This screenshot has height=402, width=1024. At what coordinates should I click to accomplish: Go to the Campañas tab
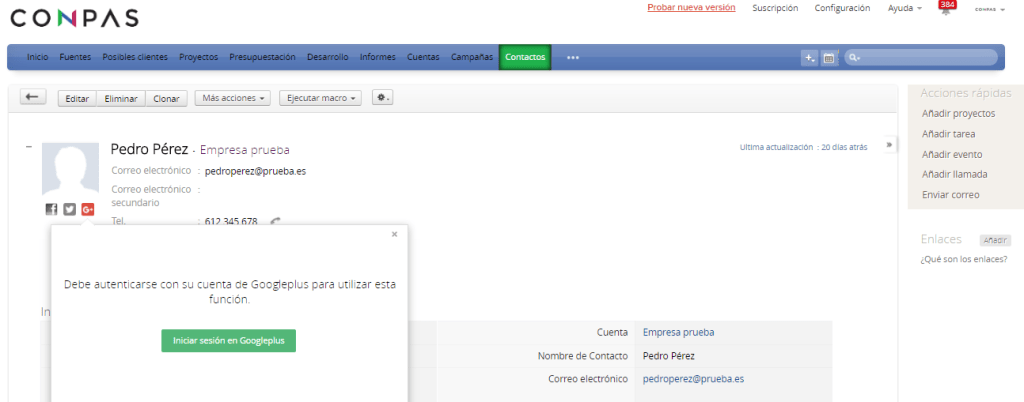[x=472, y=57]
